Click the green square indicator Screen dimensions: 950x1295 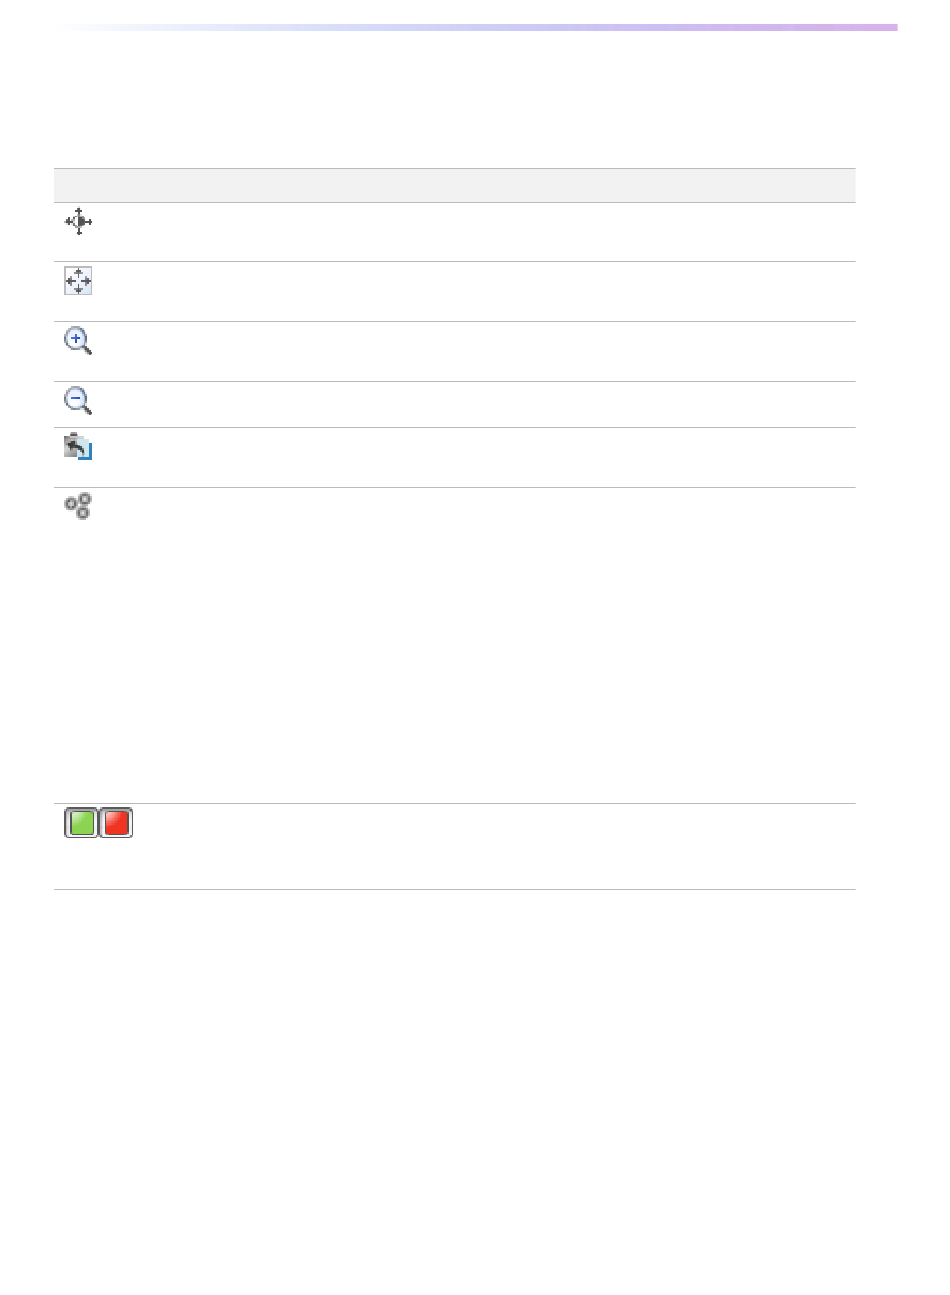(x=82, y=823)
